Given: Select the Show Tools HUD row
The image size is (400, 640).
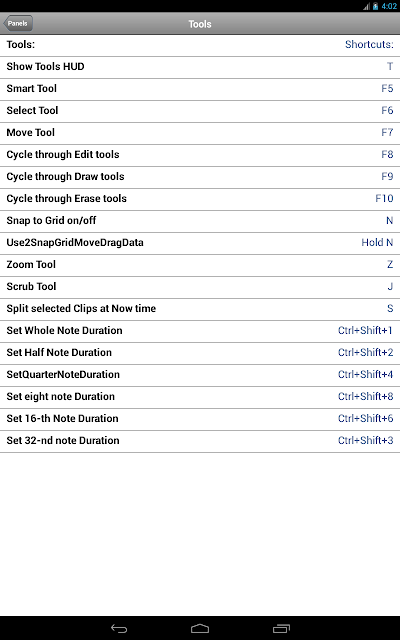Looking at the screenshot, I should 200,68.
